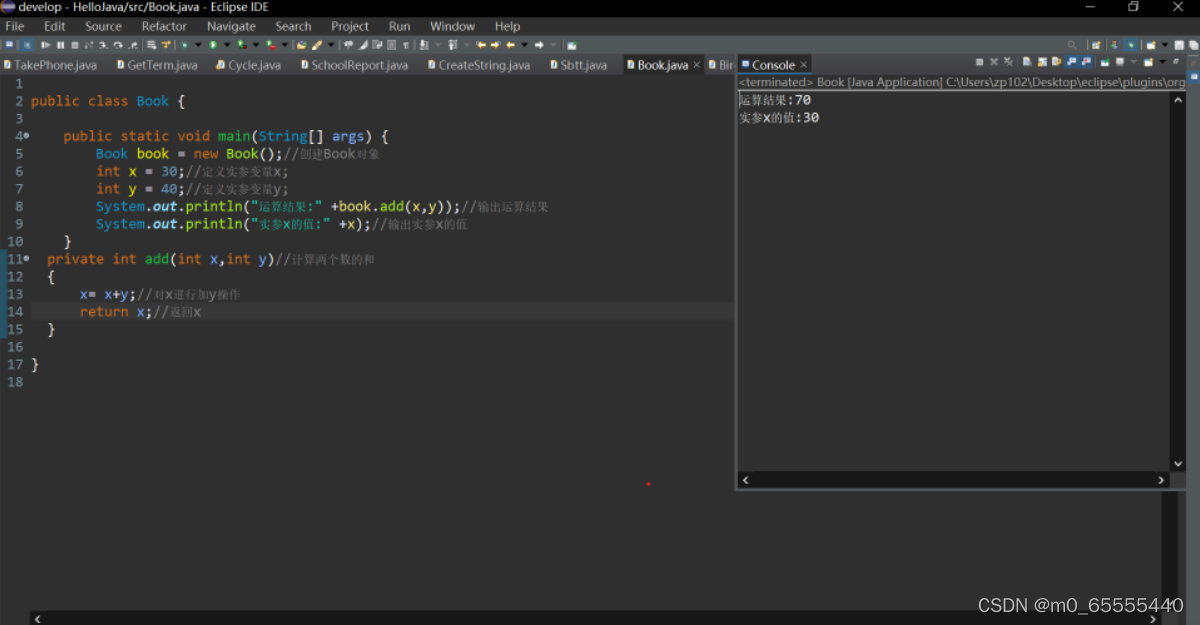Open the Run button dropdown arrow
The width and height of the screenshot is (1200, 625).
(x=227, y=45)
